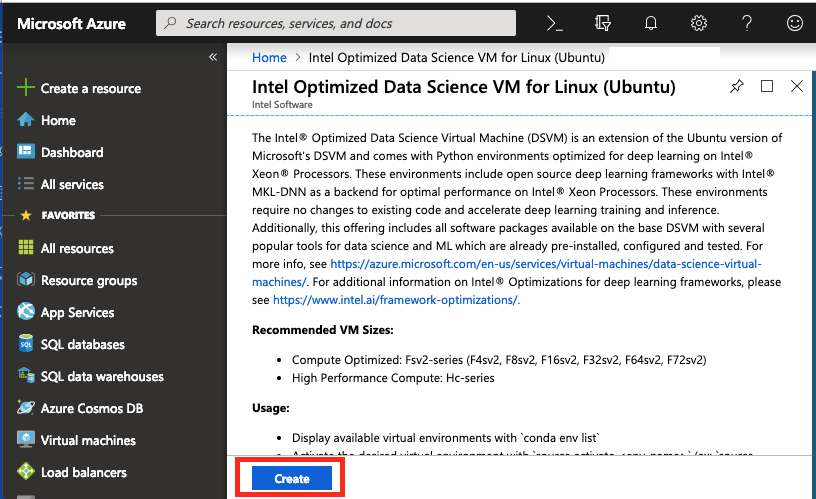Click the High Performance Compute Hc-series bullet
The image size is (816, 499).
coord(393,378)
